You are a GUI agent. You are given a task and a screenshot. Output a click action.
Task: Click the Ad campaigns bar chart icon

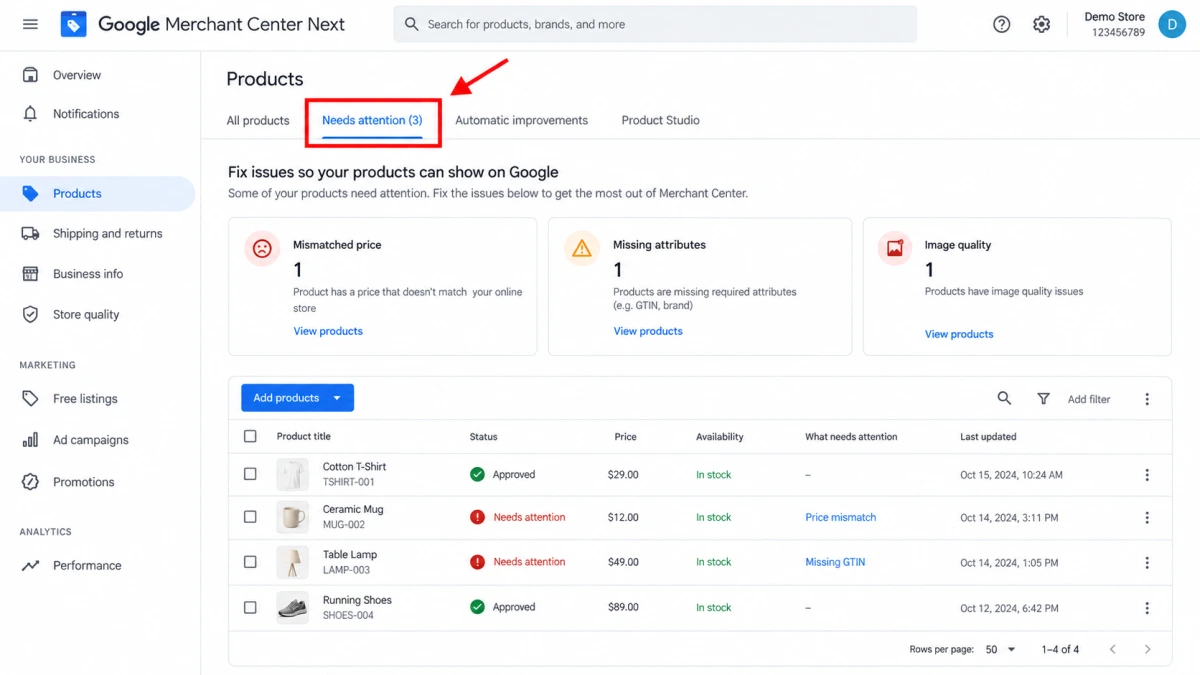[x=30, y=440]
